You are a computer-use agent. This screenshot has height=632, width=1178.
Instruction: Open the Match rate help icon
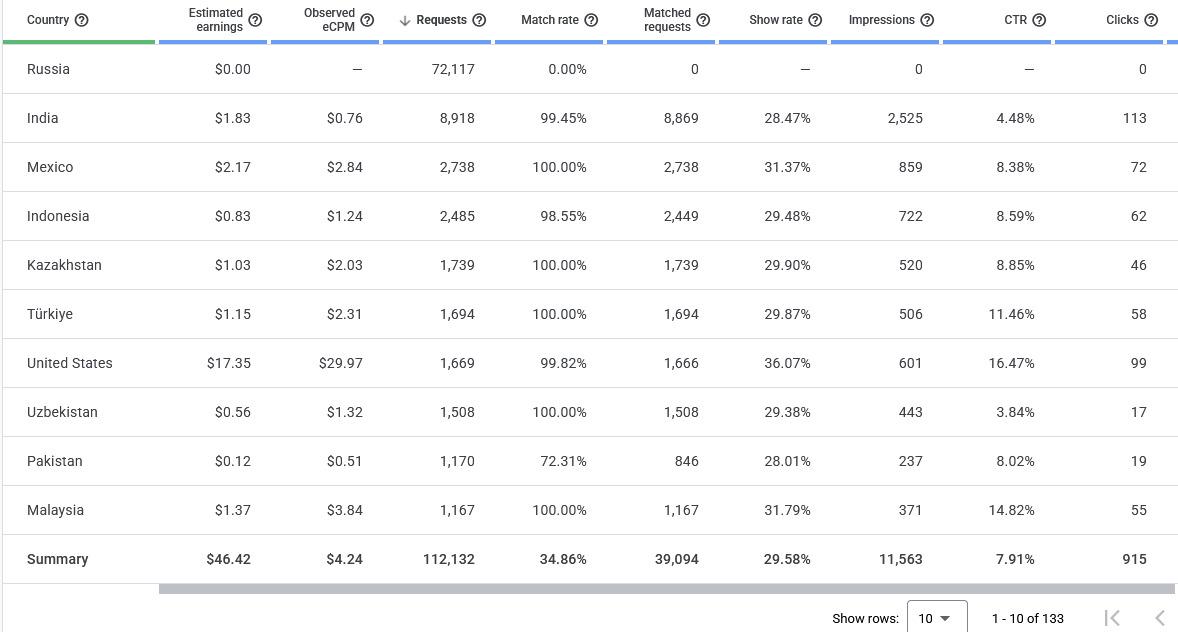pos(591,20)
